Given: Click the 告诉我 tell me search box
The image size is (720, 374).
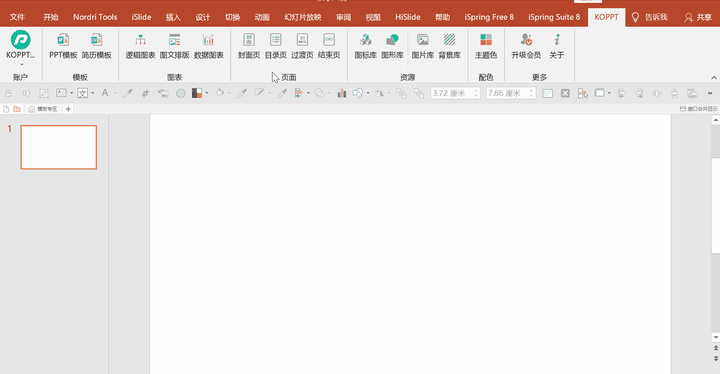Looking at the screenshot, I should coord(650,17).
